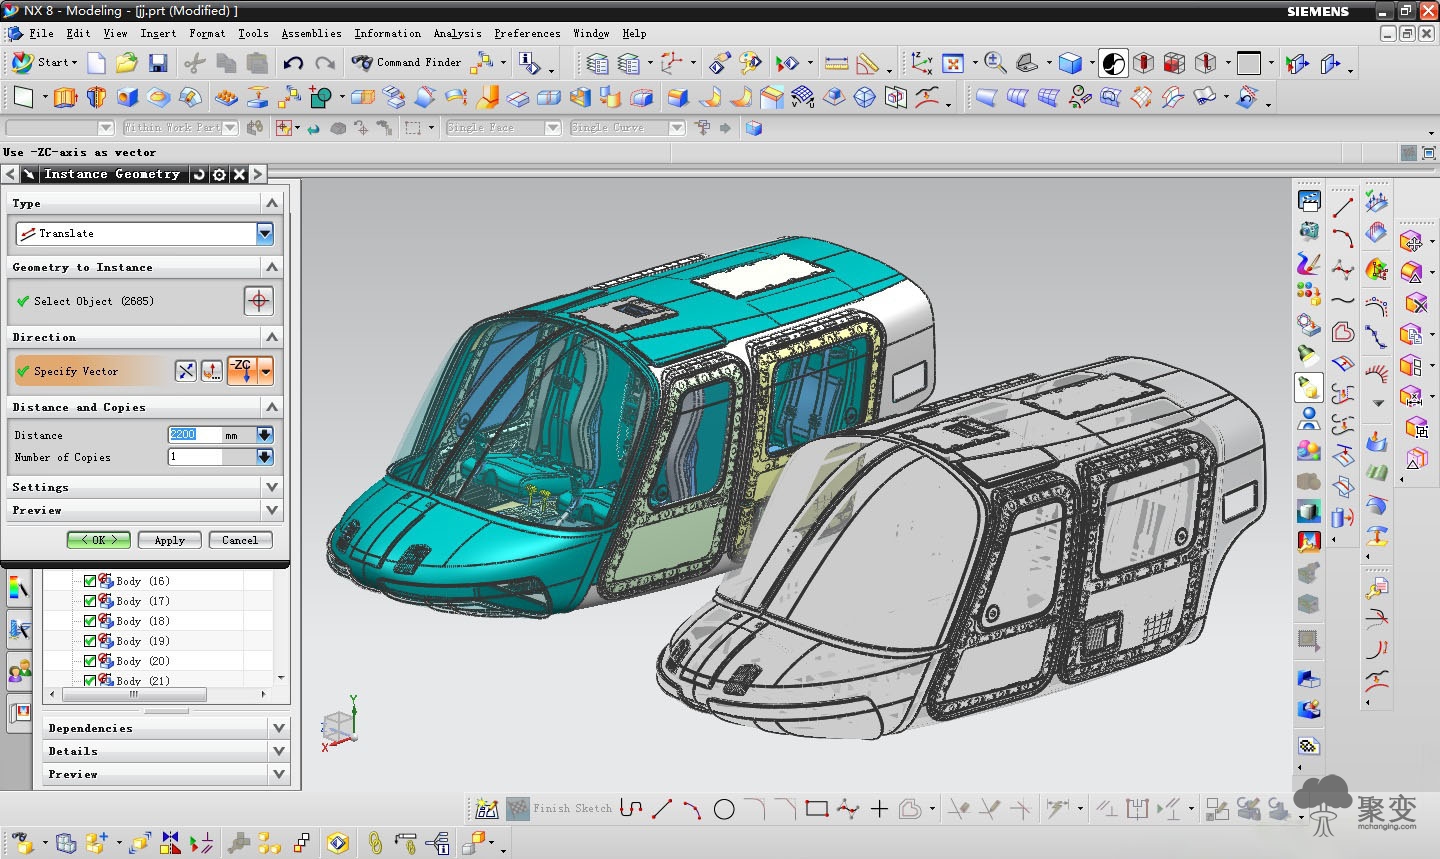Toggle the Body (20) checkbox
1440x859 pixels.
pos(90,661)
